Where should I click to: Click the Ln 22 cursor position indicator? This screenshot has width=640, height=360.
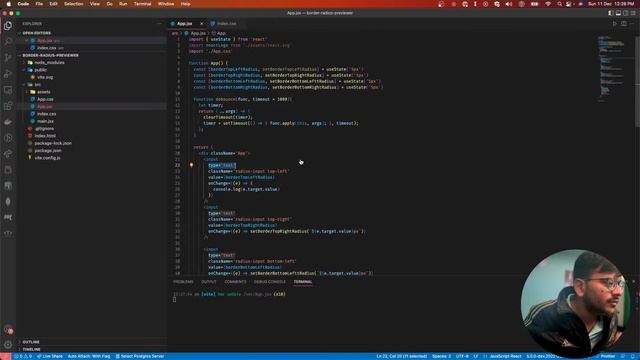[401, 356]
